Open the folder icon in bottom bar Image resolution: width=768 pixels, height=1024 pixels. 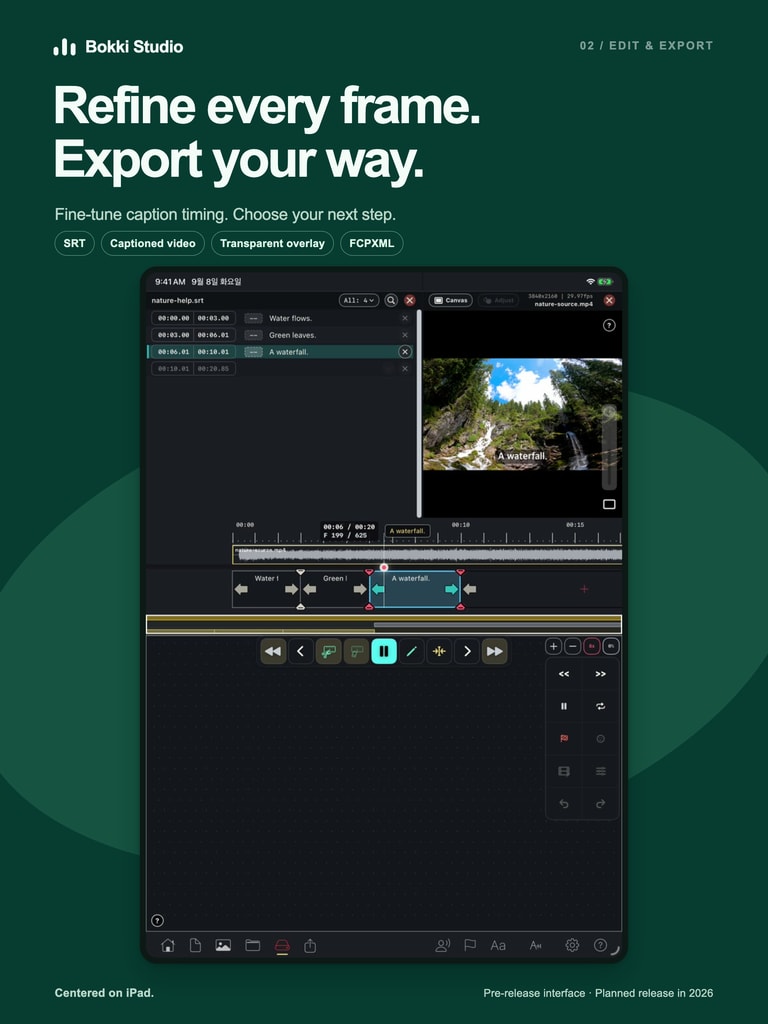point(253,945)
